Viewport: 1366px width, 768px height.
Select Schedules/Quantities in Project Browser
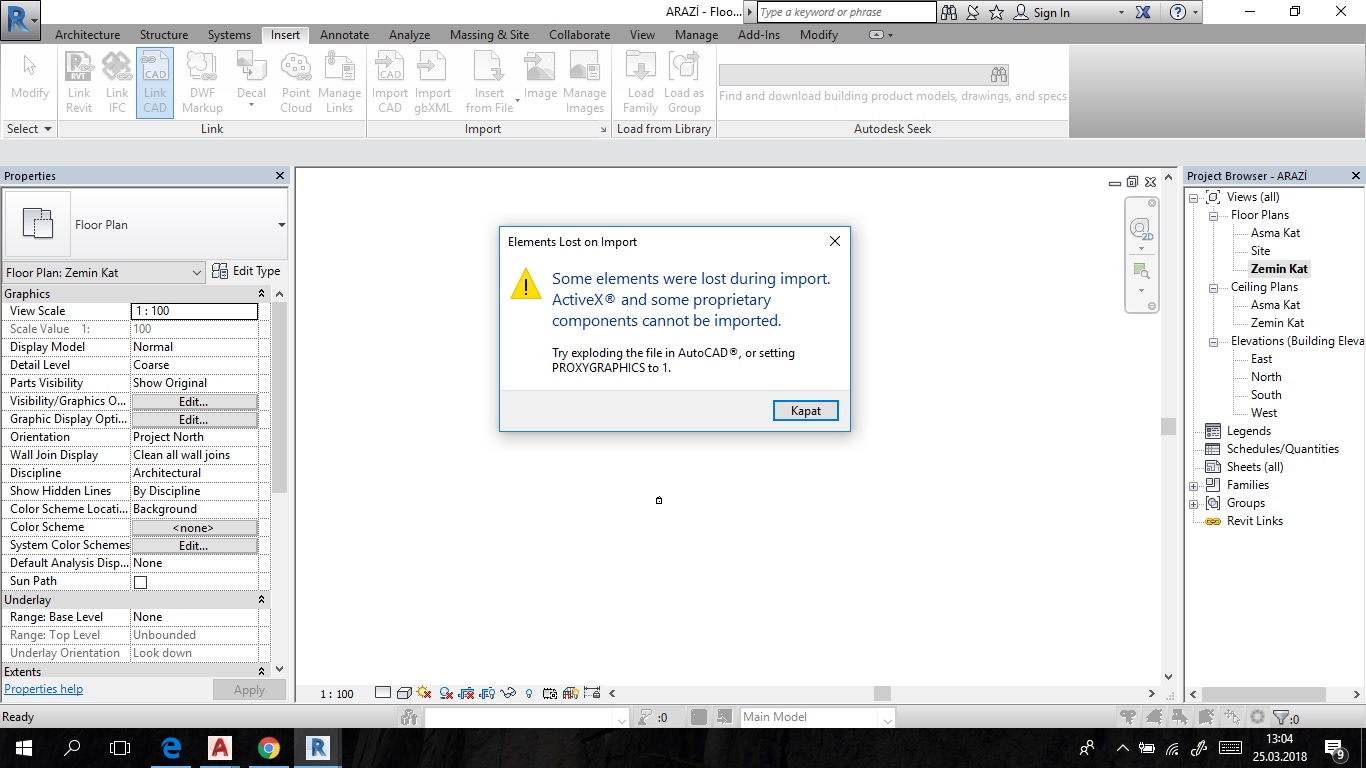tap(1283, 449)
